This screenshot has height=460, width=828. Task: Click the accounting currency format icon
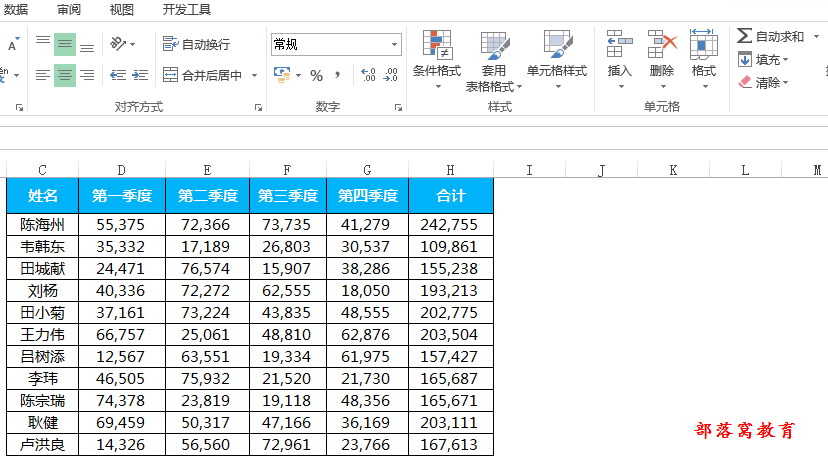282,75
